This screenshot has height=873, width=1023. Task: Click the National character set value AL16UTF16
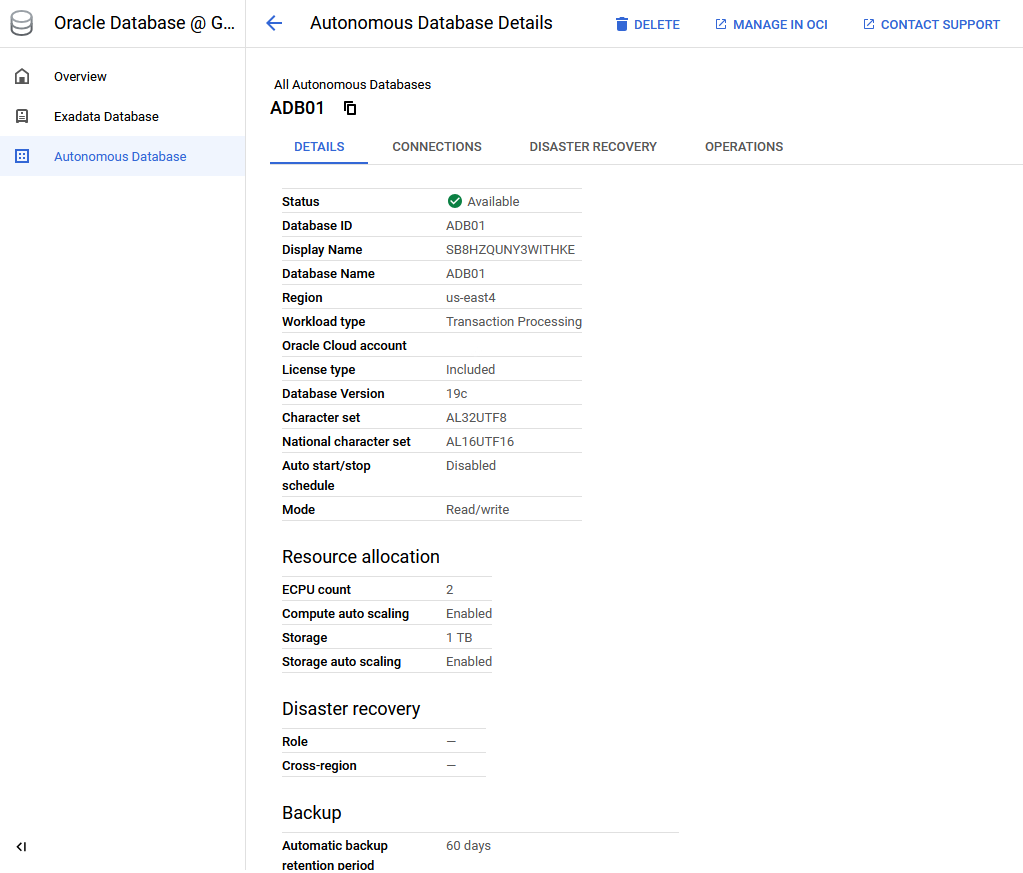point(480,442)
